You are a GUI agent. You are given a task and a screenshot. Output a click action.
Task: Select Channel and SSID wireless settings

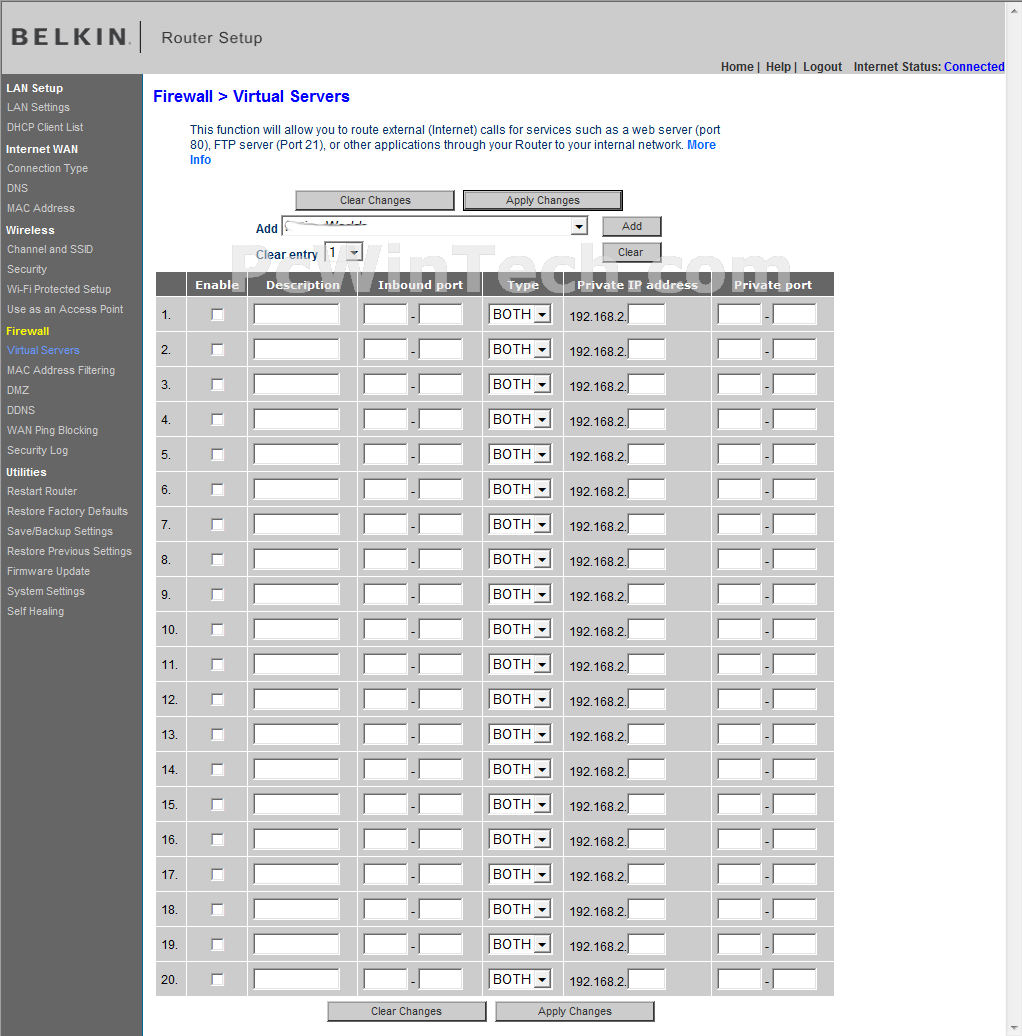pyautogui.click(x=50, y=250)
